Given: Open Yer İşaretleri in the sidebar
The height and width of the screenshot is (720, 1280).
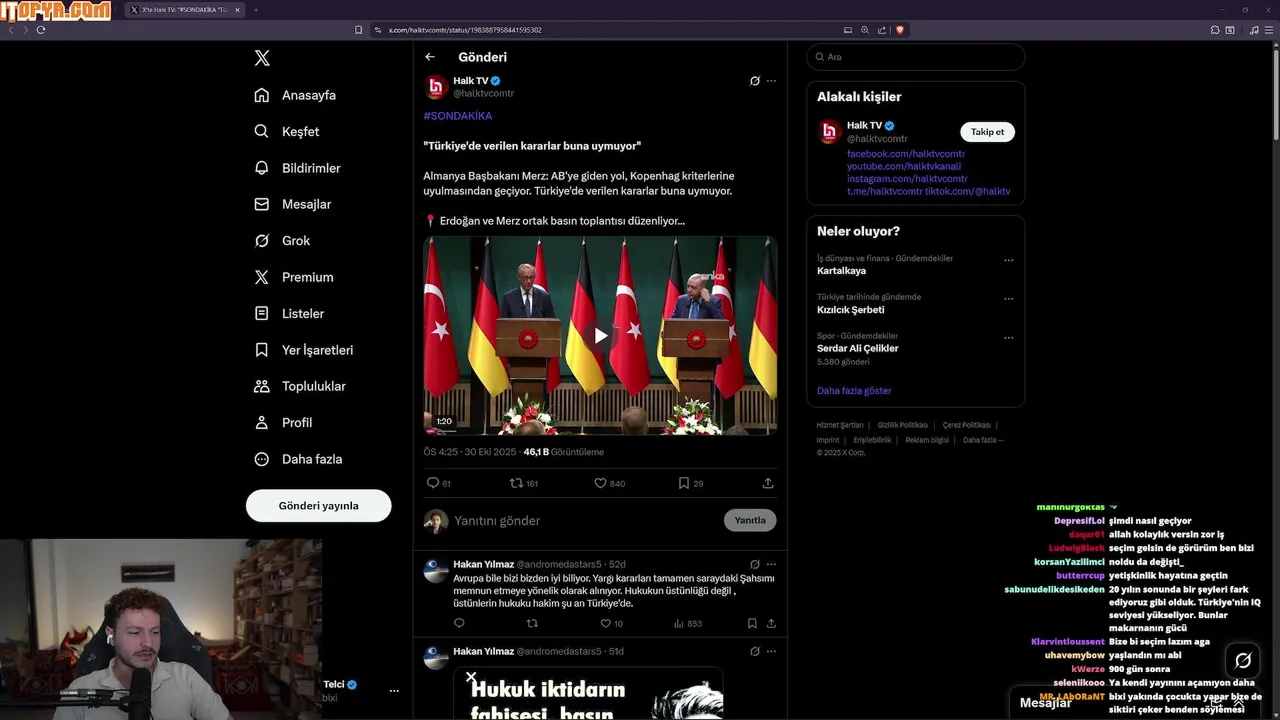Looking at the screenshot, I should click(304, 350).
